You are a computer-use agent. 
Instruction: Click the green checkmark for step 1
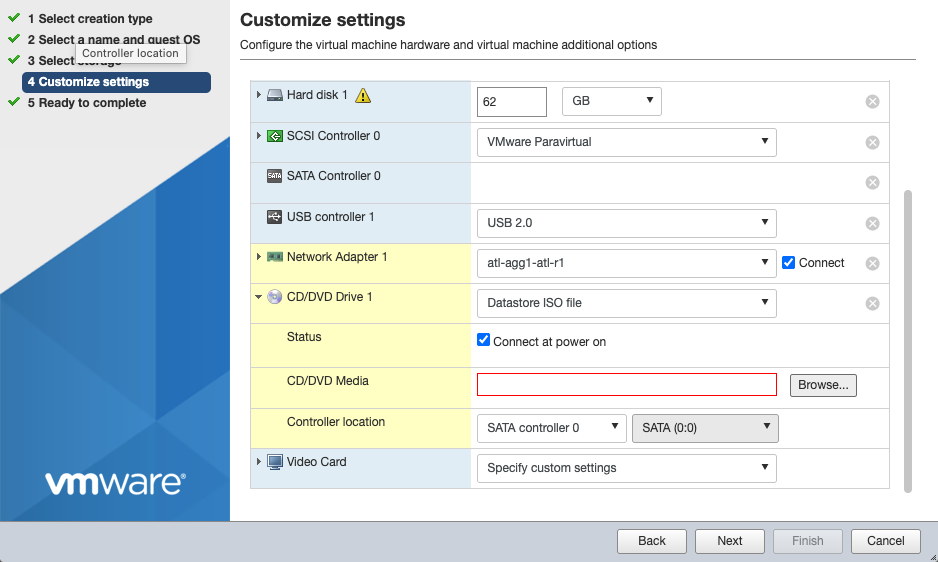pos(14,18)
